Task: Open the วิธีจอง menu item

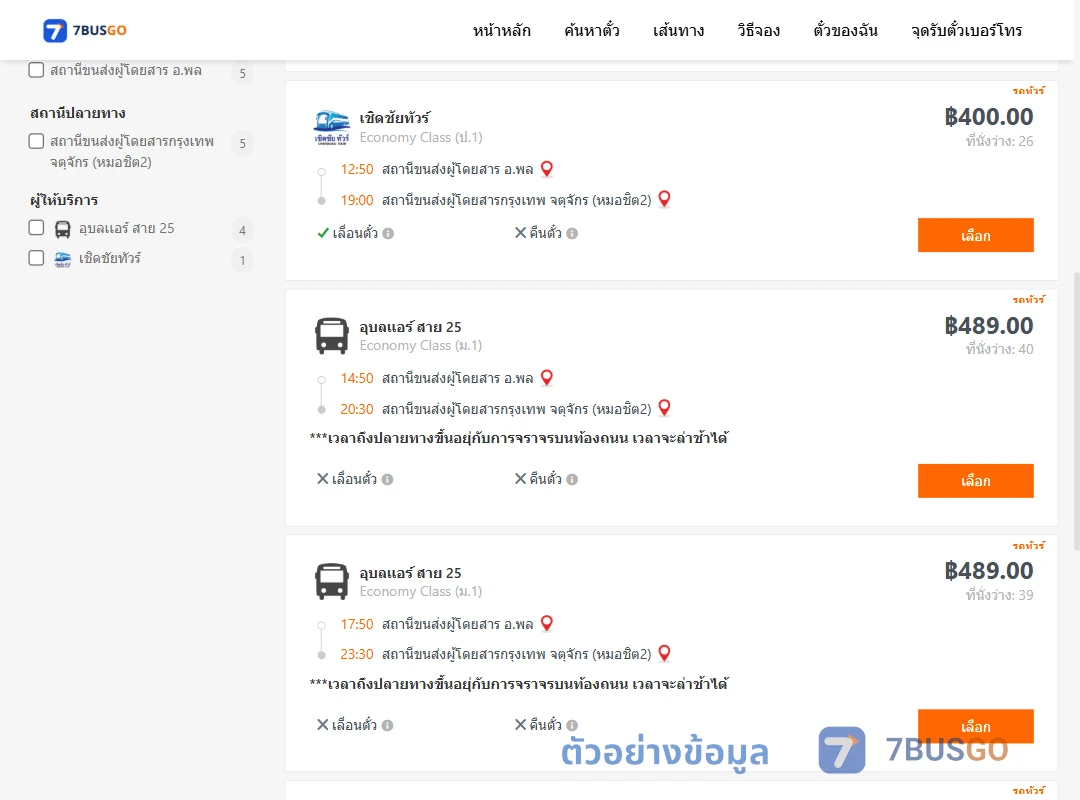Action: [x=758, y=30]
